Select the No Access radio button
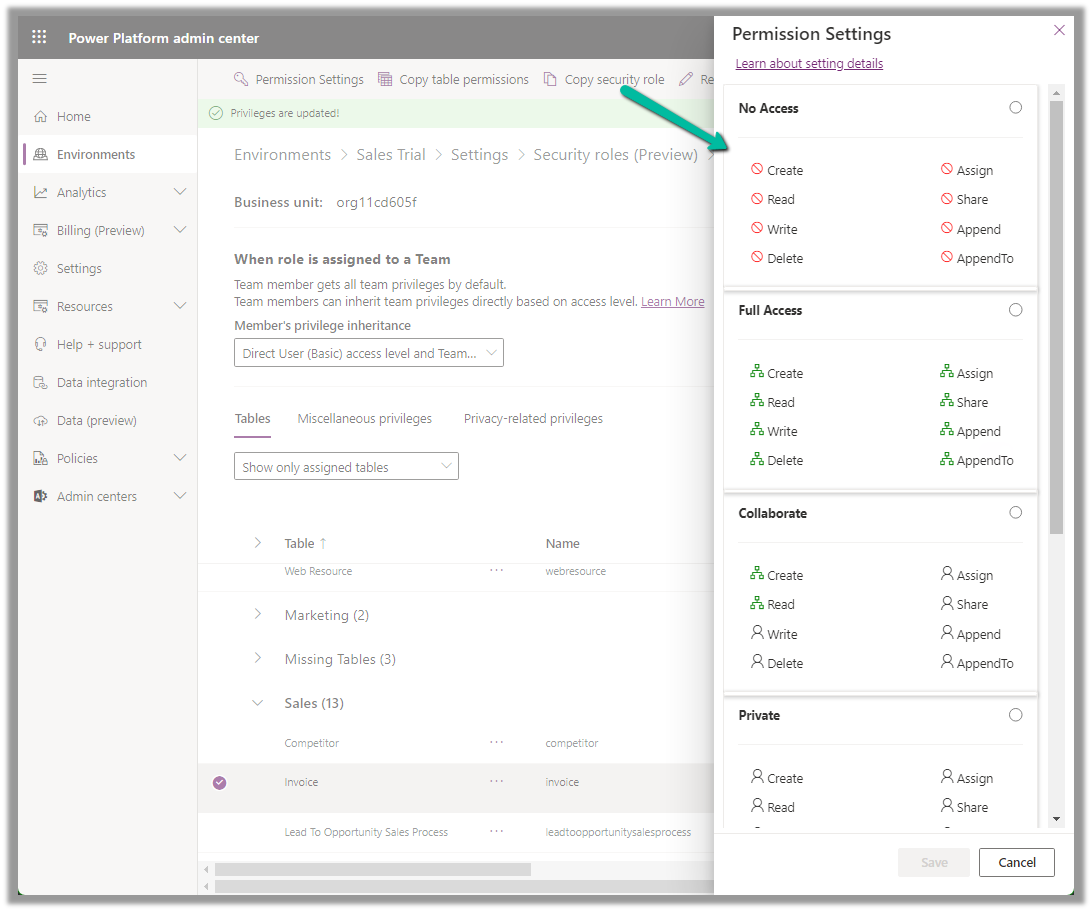This screenshot has width=1092, height=911. 1015,107
